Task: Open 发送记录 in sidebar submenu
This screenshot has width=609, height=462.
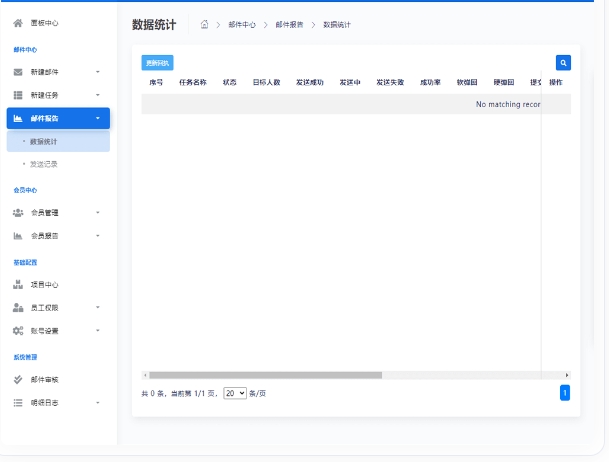Action: point(44,164)
